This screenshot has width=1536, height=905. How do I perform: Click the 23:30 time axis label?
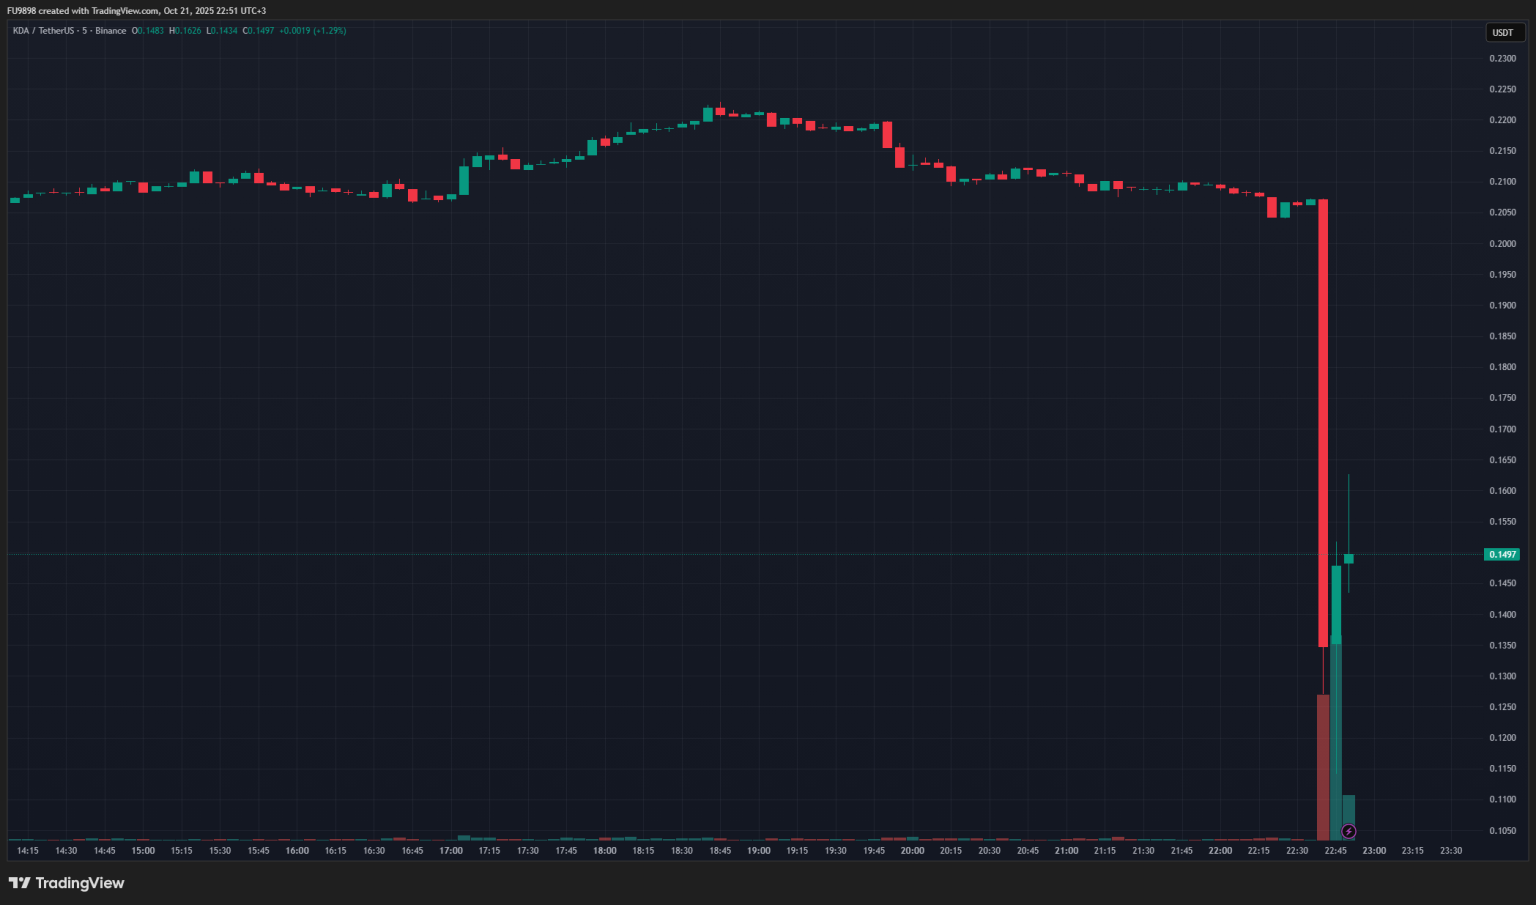pos(1450,851)
